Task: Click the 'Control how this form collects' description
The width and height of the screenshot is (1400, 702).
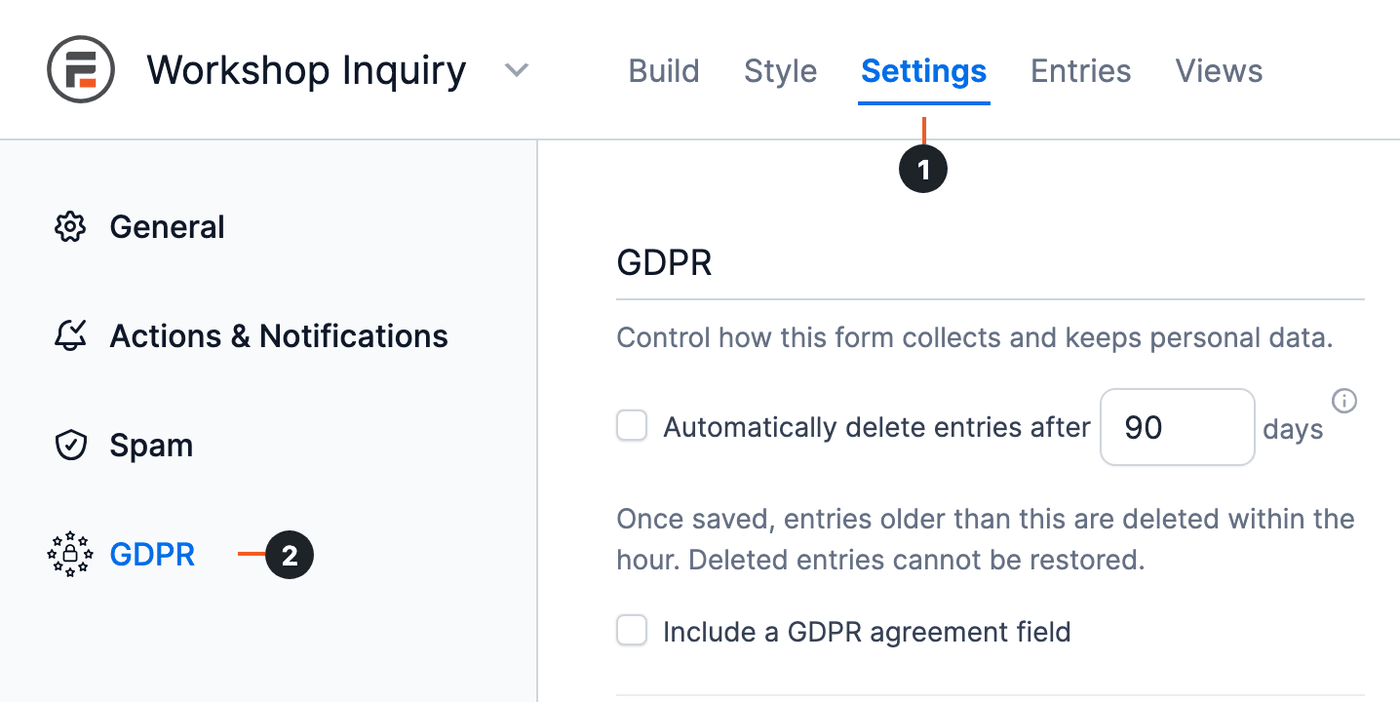Action: click(975, 337)
